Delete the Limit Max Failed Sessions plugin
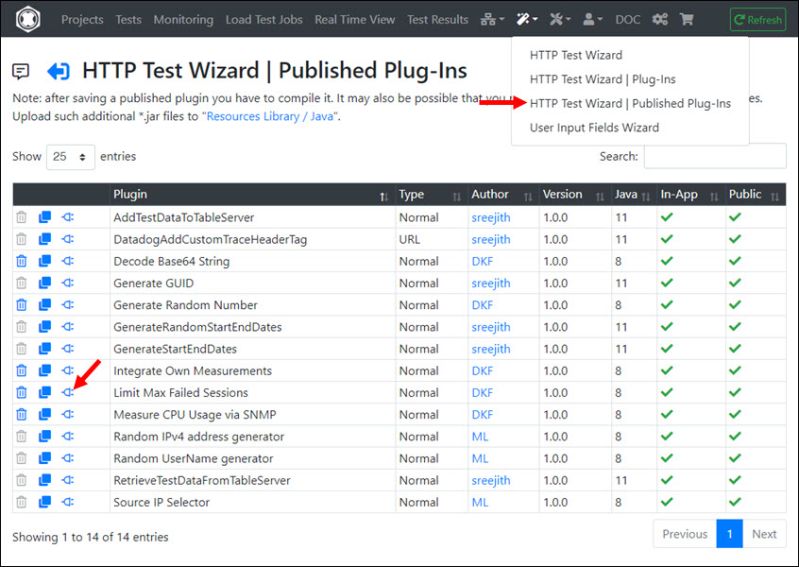This screenshot has width=799, height=567. (21, 393)
